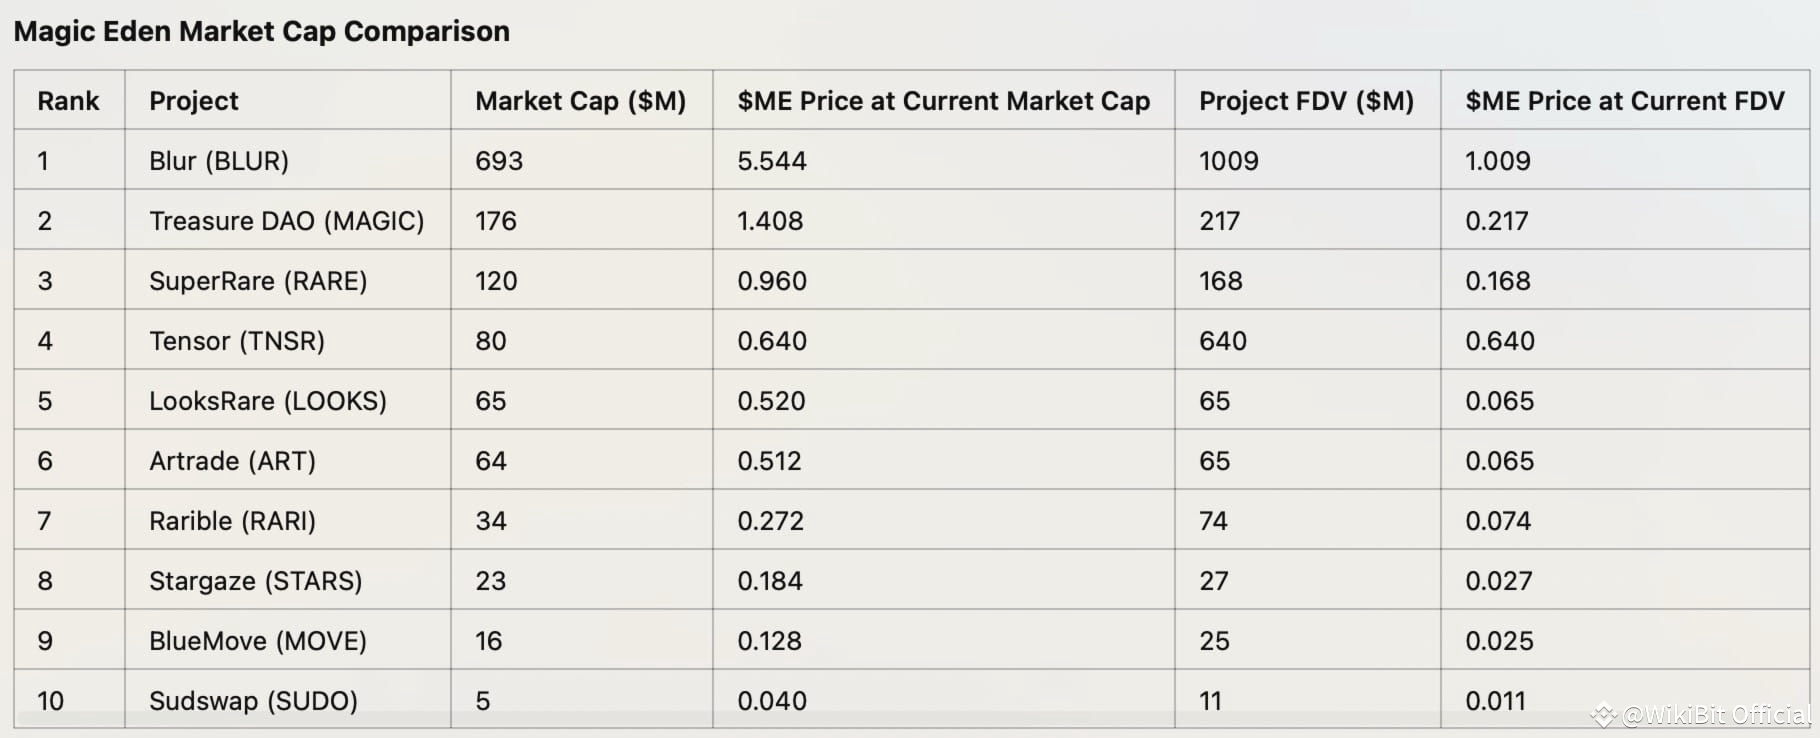Click the Project FDV ($M) column header
The image size is (1820, 738).
(1306, 101)
